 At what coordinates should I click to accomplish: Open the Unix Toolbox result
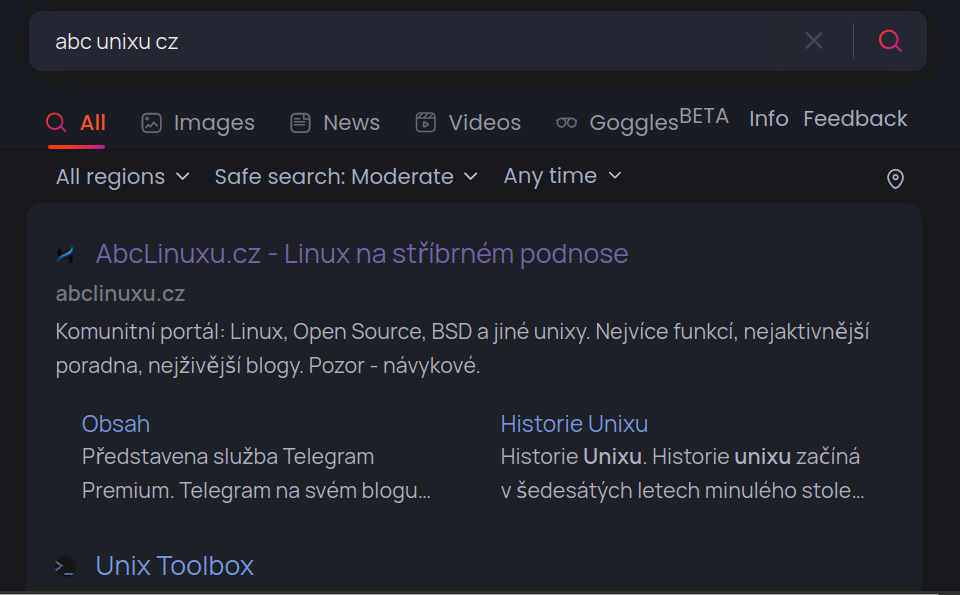pos(174,566)
